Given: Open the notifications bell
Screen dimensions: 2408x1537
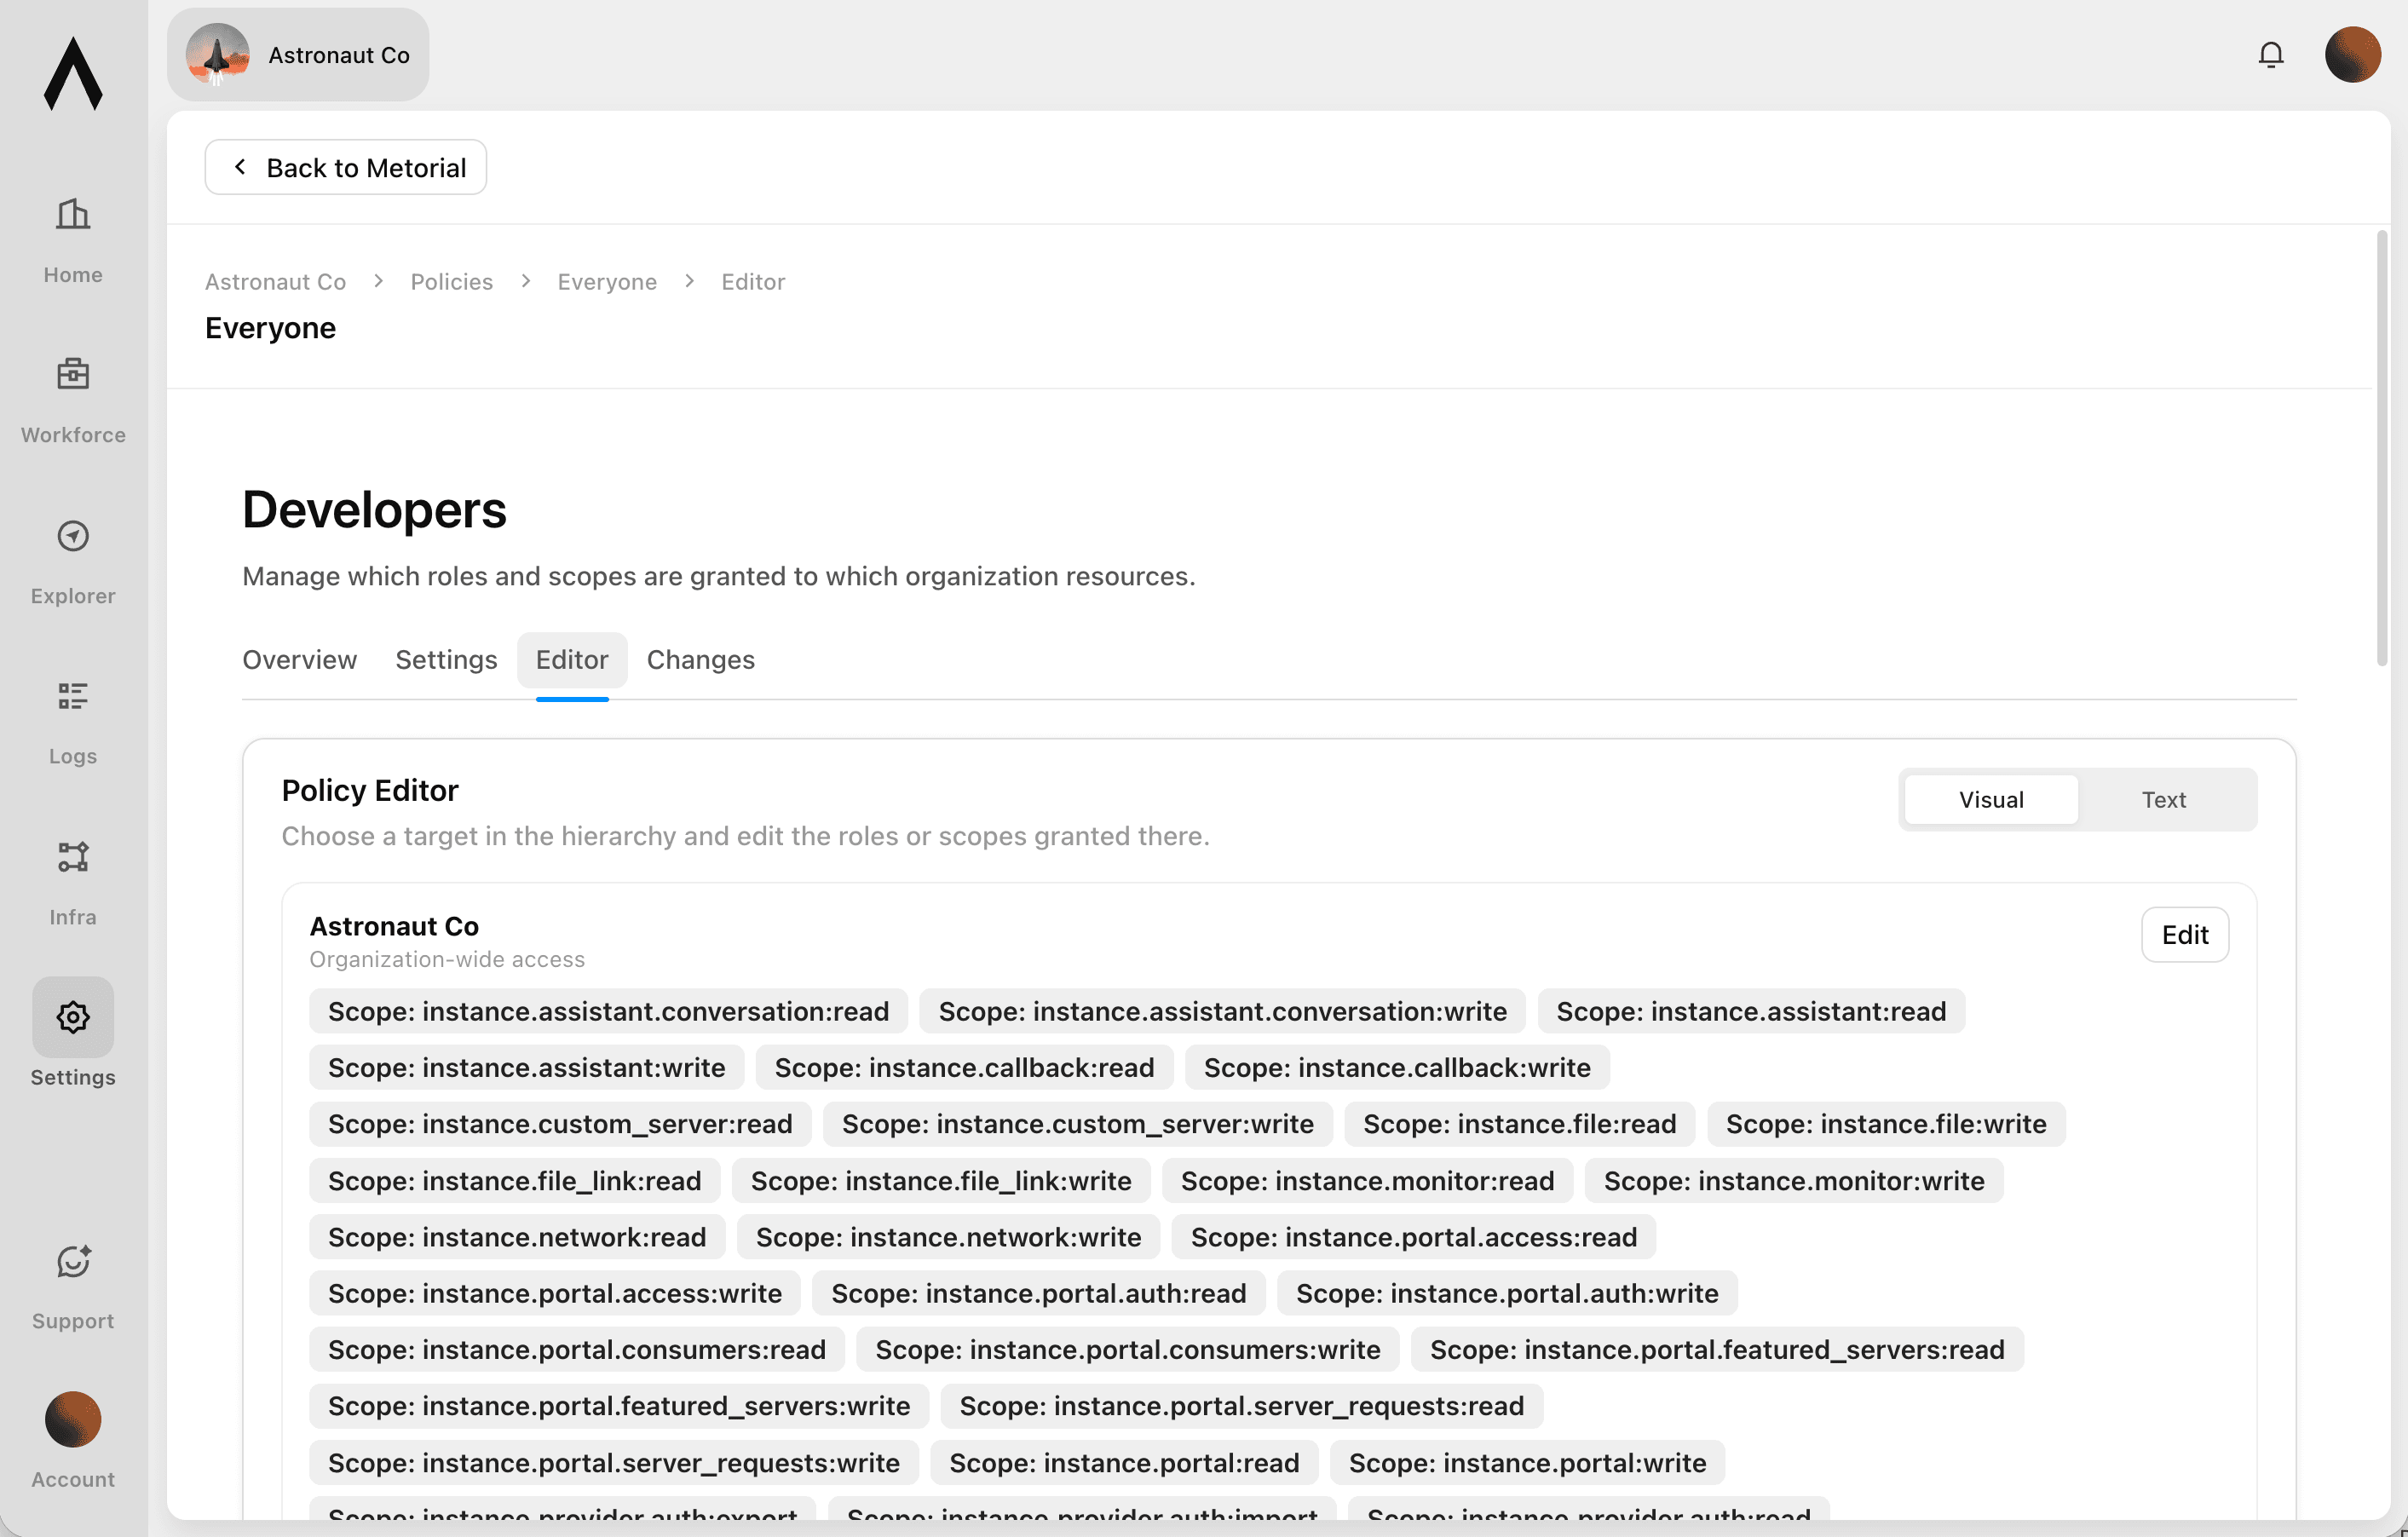Looking at the screenshot, I should pyautogui.click(x=2271, y=55).
